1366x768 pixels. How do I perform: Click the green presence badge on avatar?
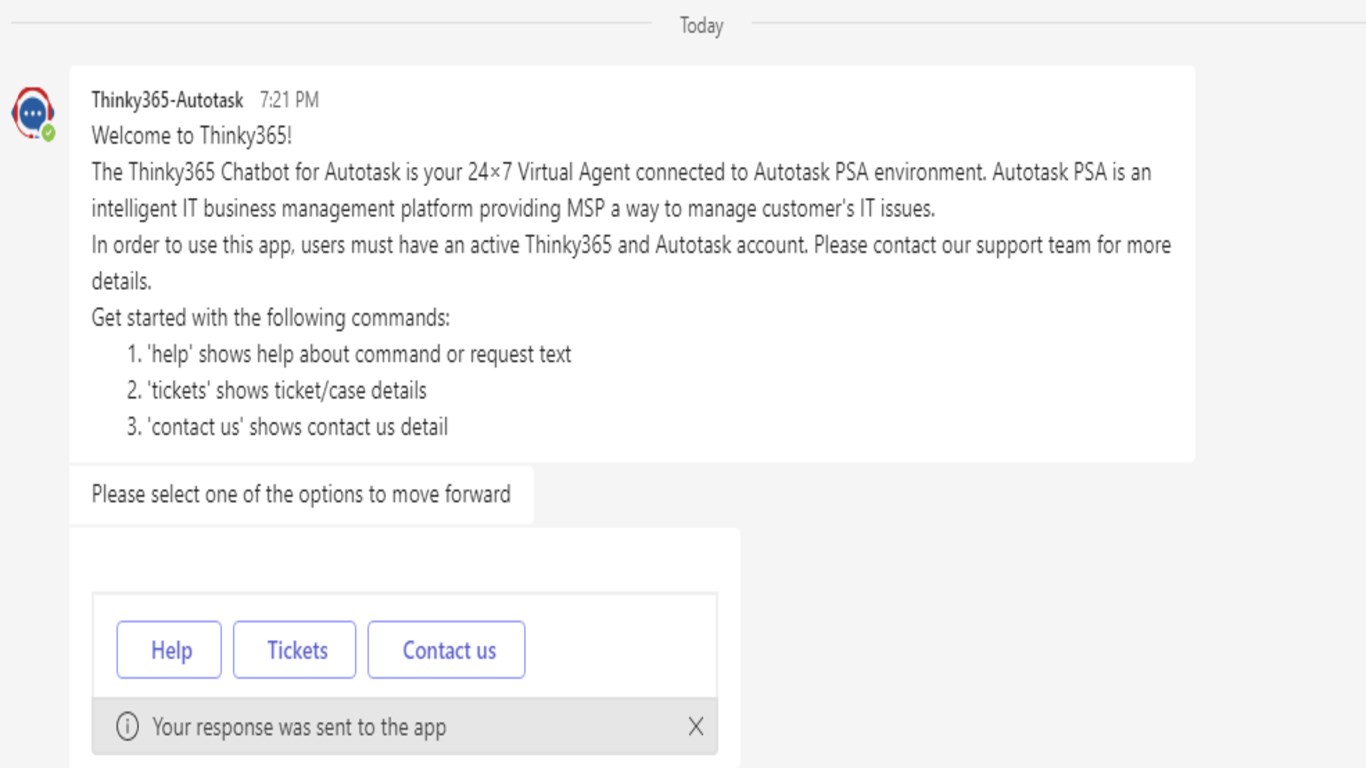coord(48,133)
